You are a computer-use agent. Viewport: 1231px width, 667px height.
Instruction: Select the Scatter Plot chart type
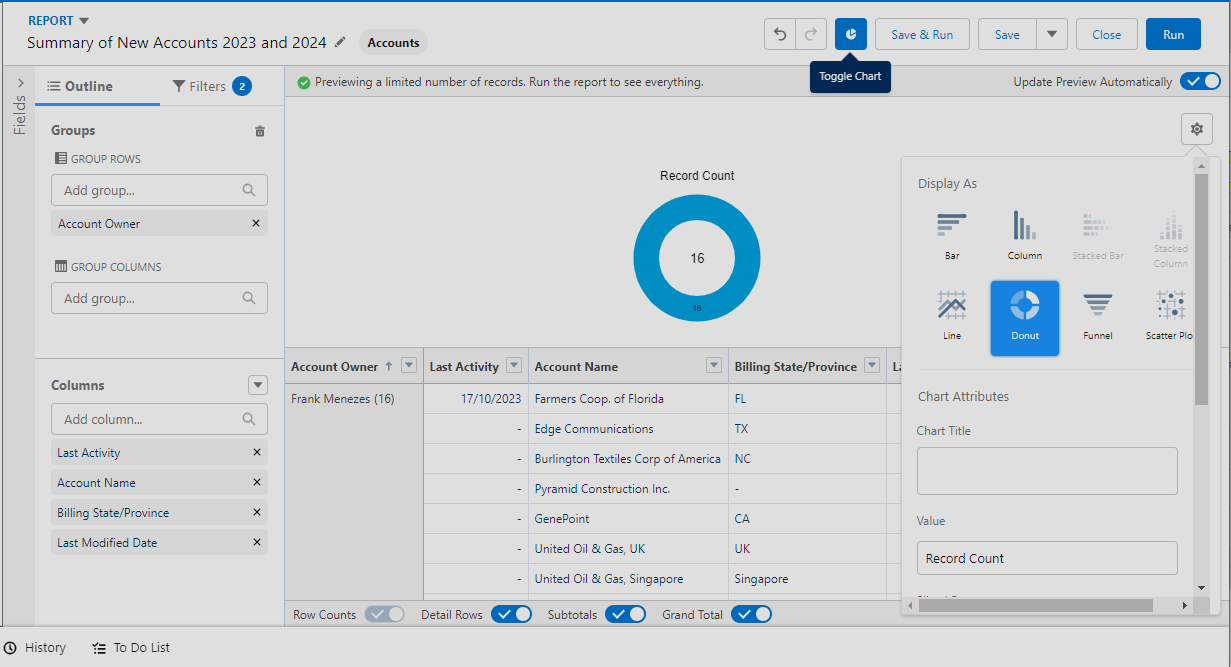pos(1169,317)
